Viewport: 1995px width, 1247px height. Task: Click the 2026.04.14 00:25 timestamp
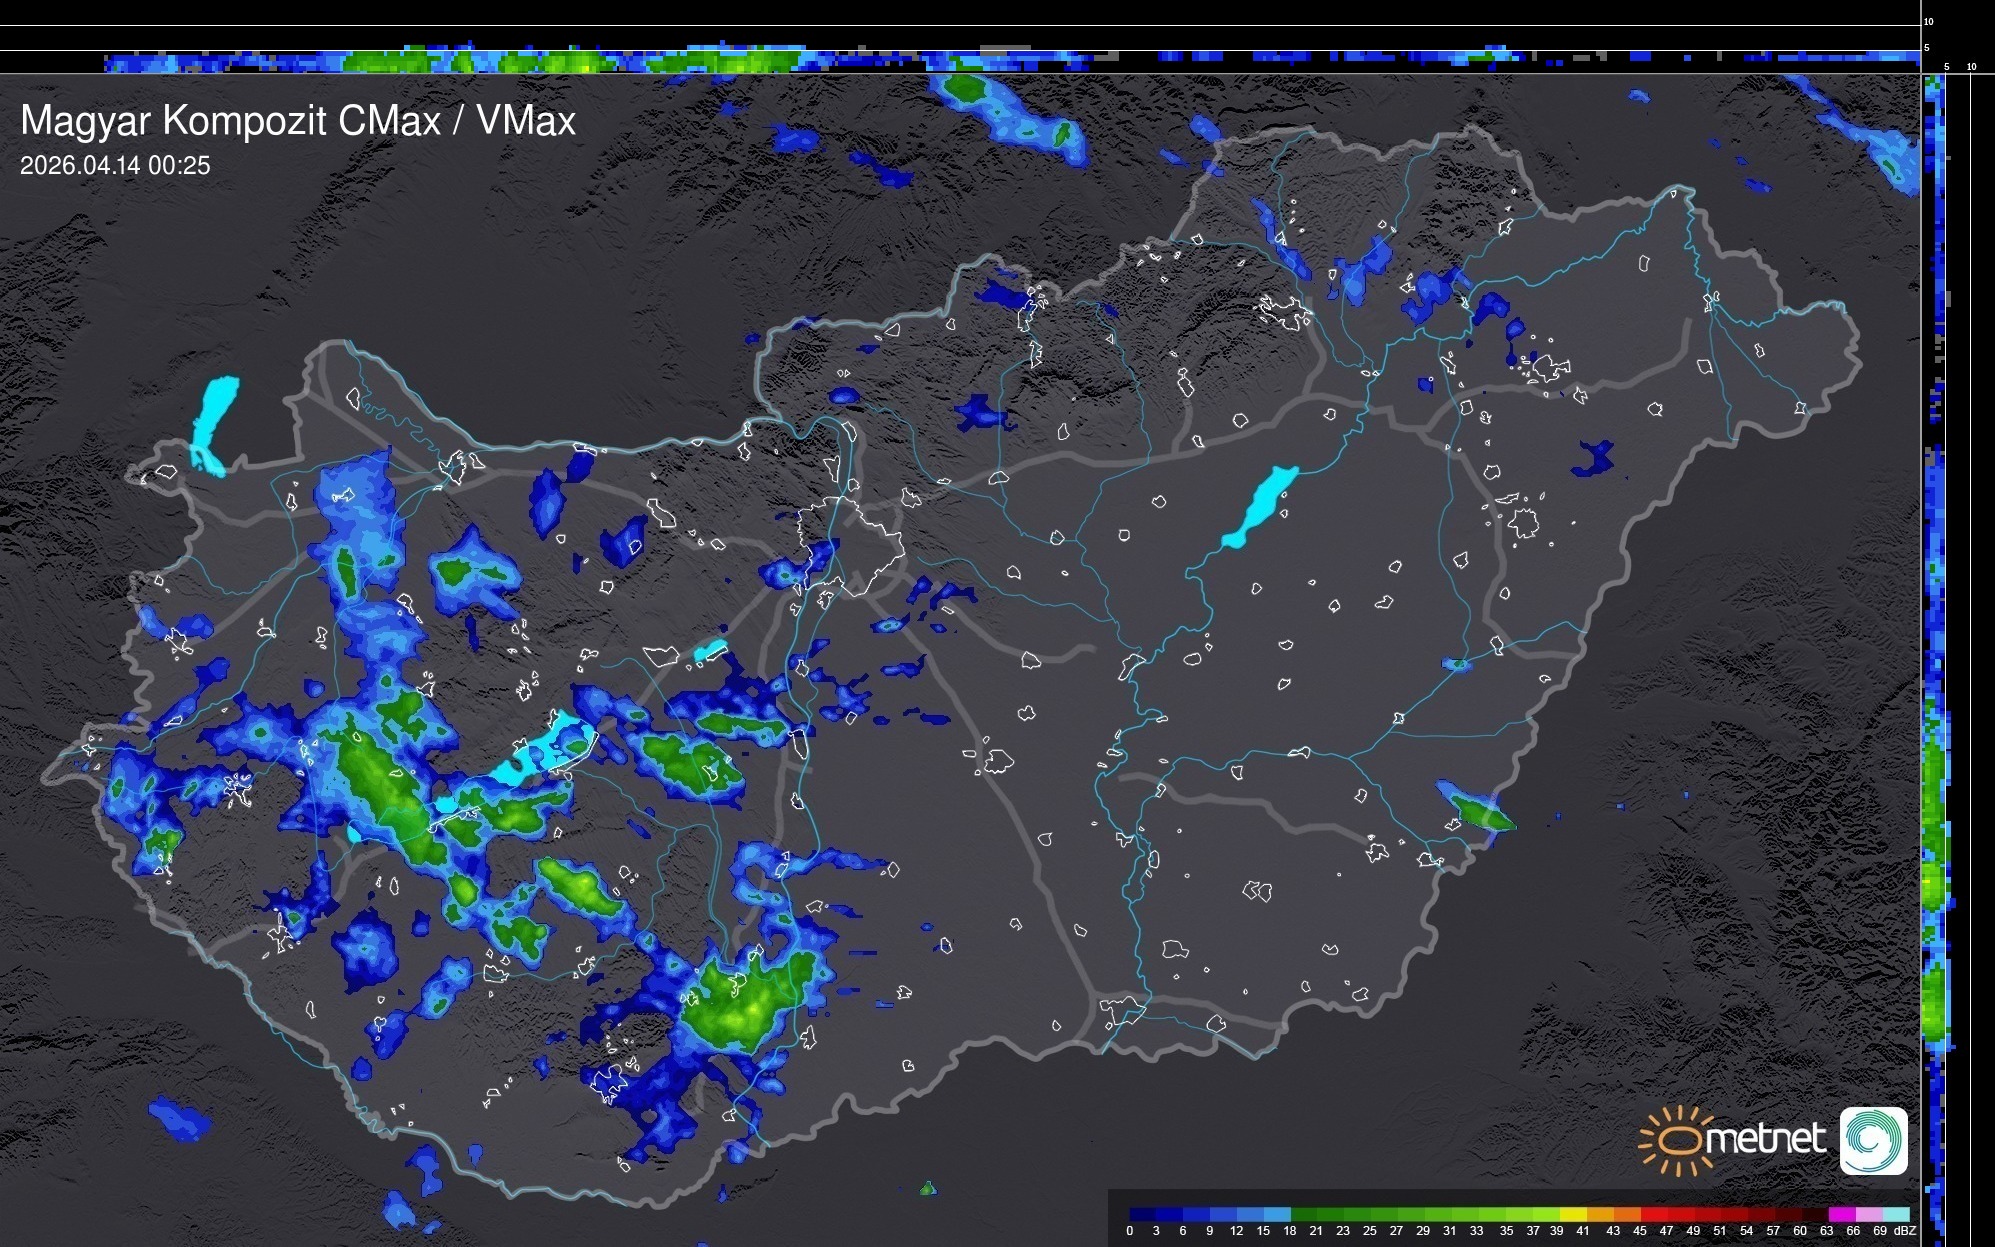click(x=115, y=166)
